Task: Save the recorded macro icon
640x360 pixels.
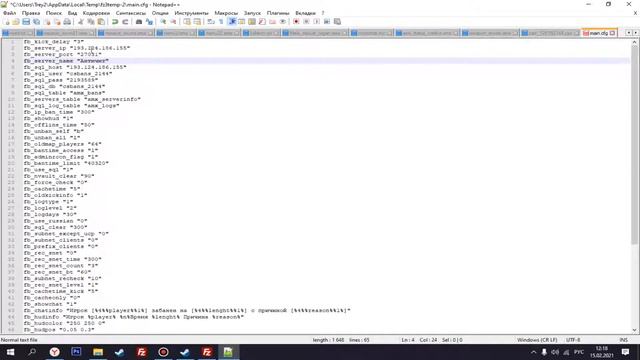Action: [337, 22]
